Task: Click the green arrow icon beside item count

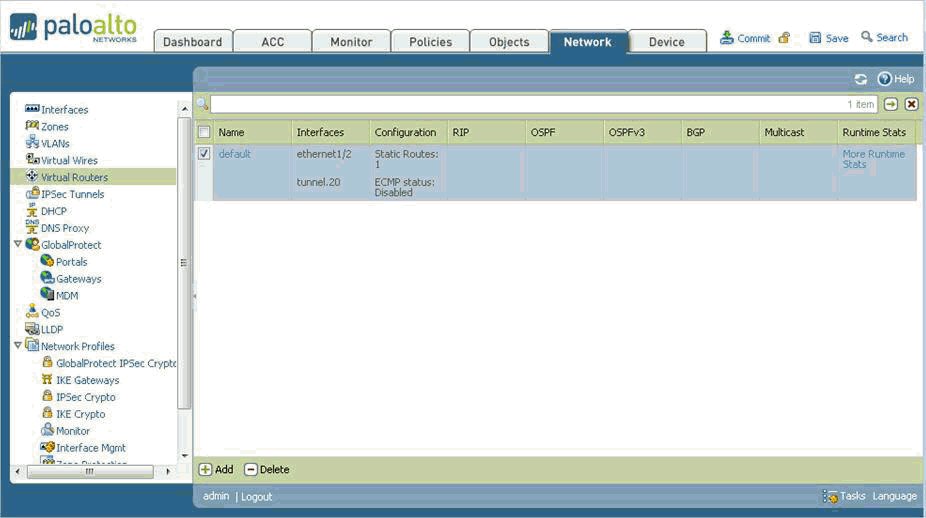Action: point(891,104)
